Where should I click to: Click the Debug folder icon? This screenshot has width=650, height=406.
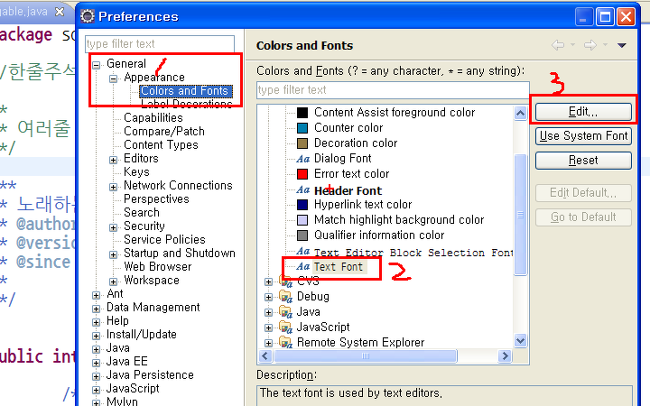pos(286,297)
